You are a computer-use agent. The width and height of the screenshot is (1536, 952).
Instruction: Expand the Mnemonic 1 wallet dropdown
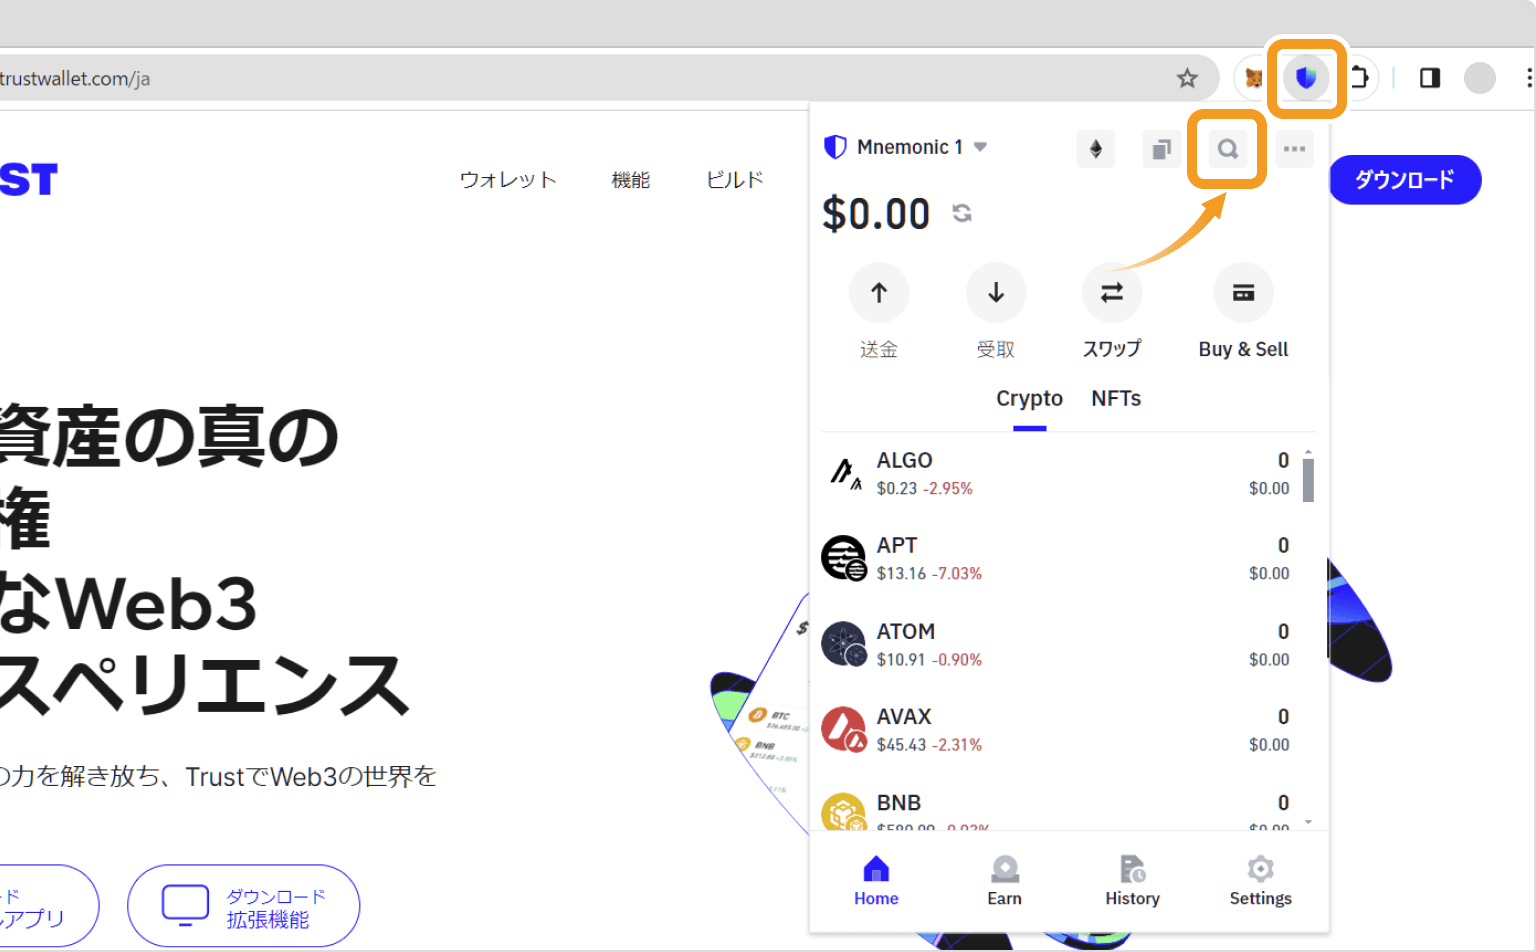pos(980,147)
